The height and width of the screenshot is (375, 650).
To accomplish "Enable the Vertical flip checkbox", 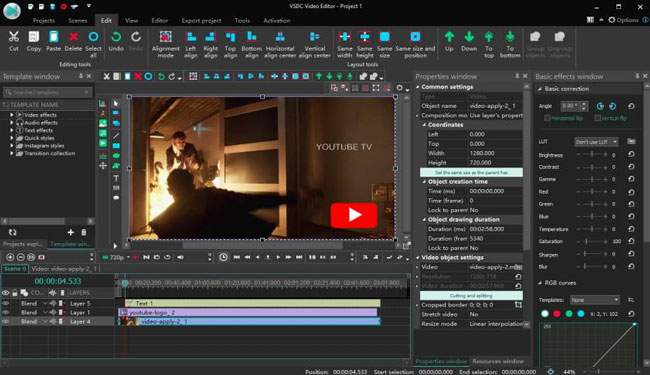I will point(597,118).
